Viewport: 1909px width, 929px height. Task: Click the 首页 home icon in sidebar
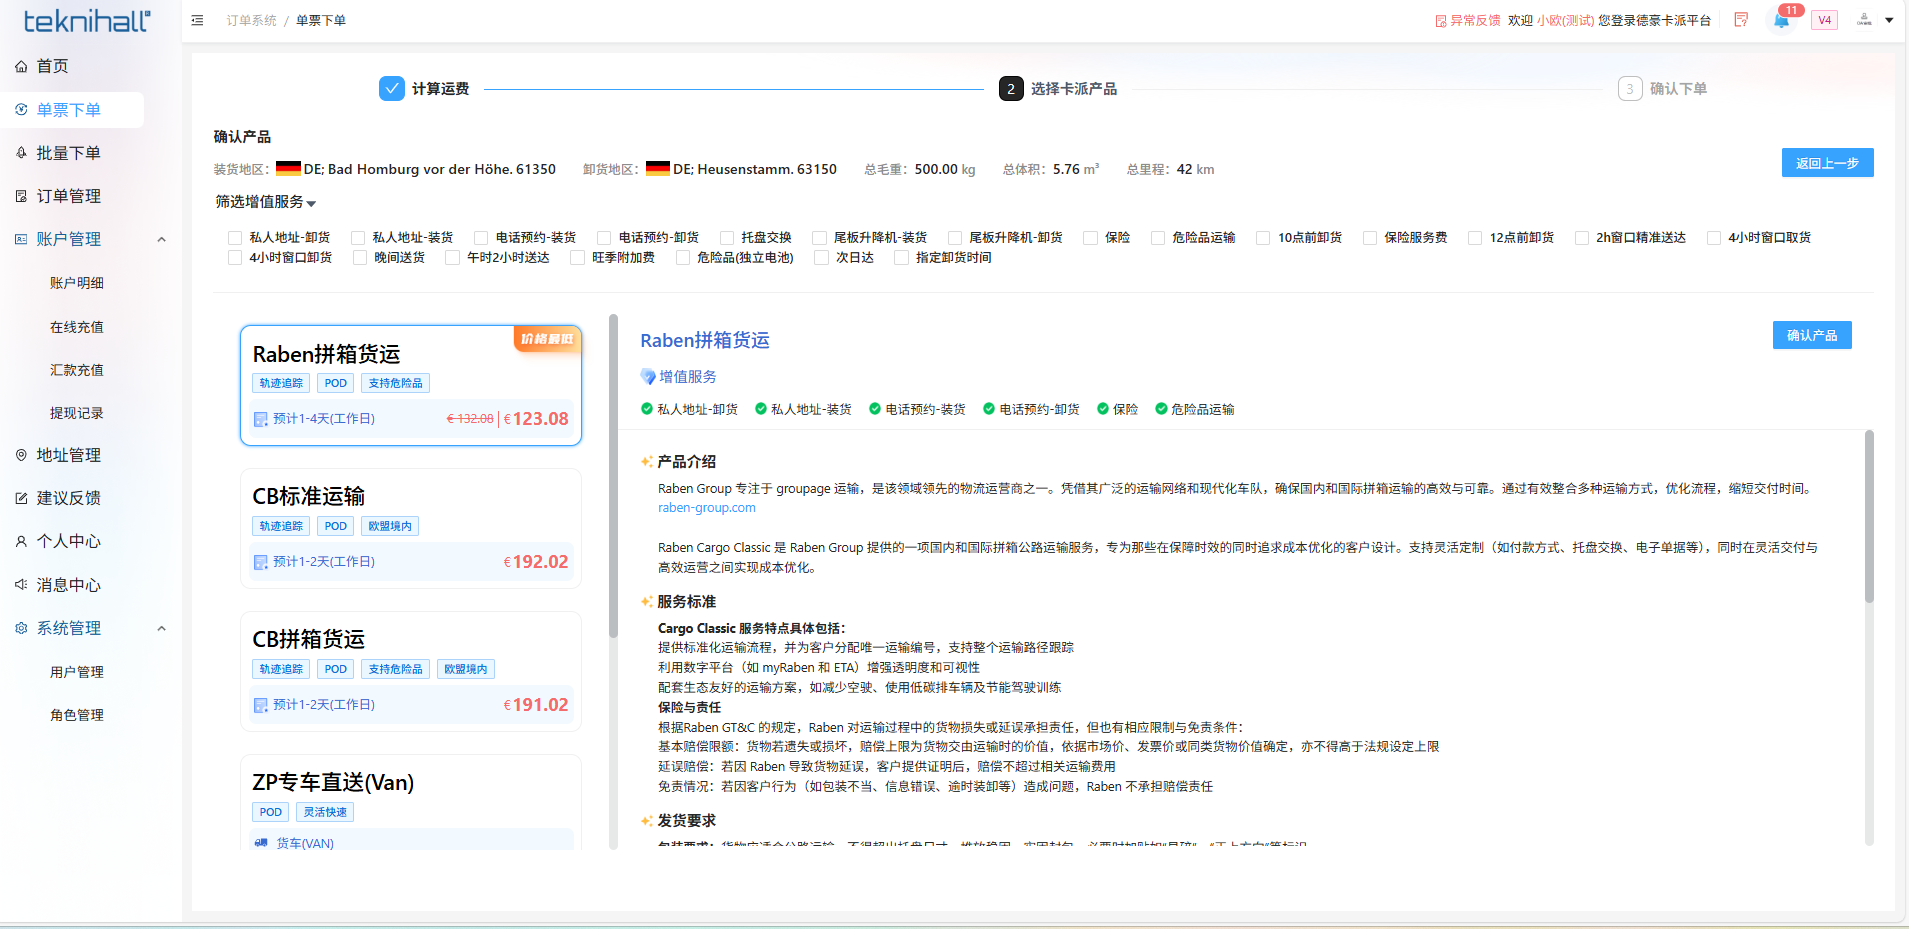pyautogui.click(x=21, y=66)
